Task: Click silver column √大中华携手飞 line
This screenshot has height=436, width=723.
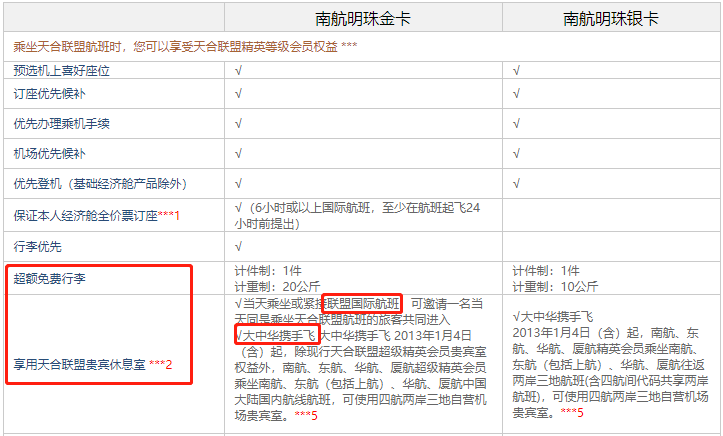Action: [x=553, y=317]
